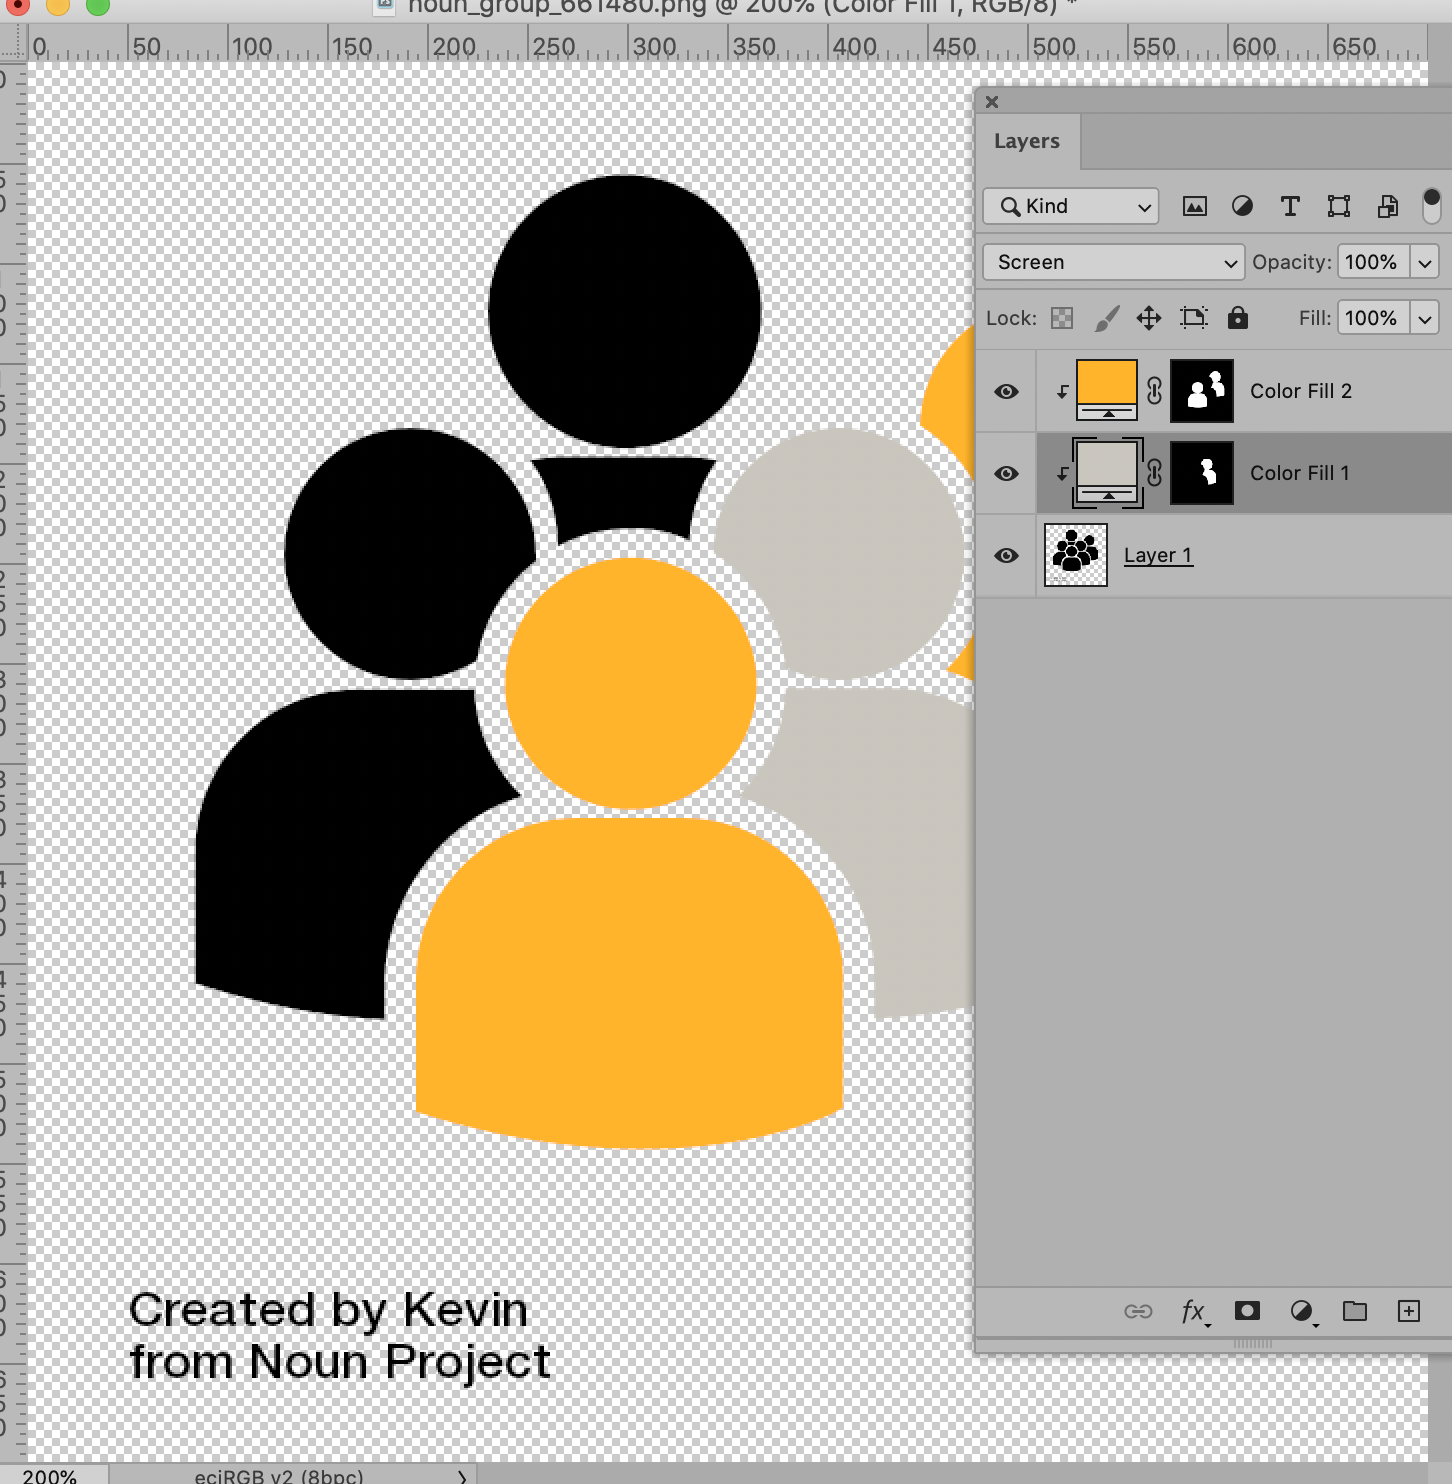Screen dimensions: 1452x1484
Task: Rename Layer 1 by clicking its name
Action: (x=1158, y=555)
